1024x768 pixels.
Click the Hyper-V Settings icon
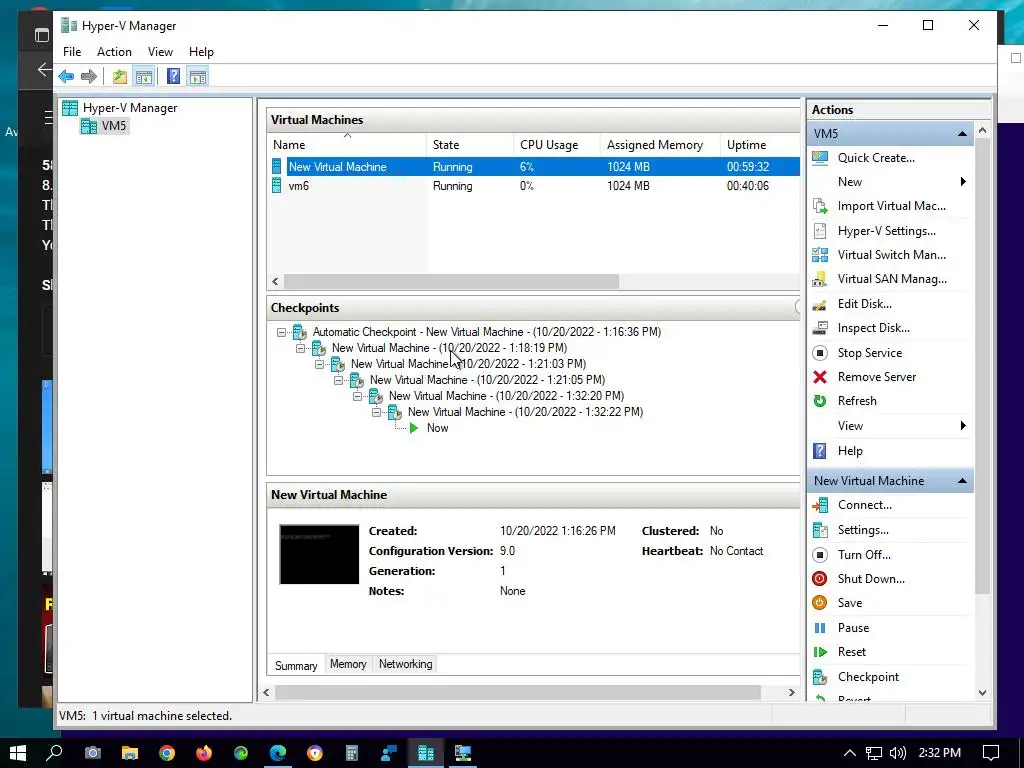tap(820, 231)
